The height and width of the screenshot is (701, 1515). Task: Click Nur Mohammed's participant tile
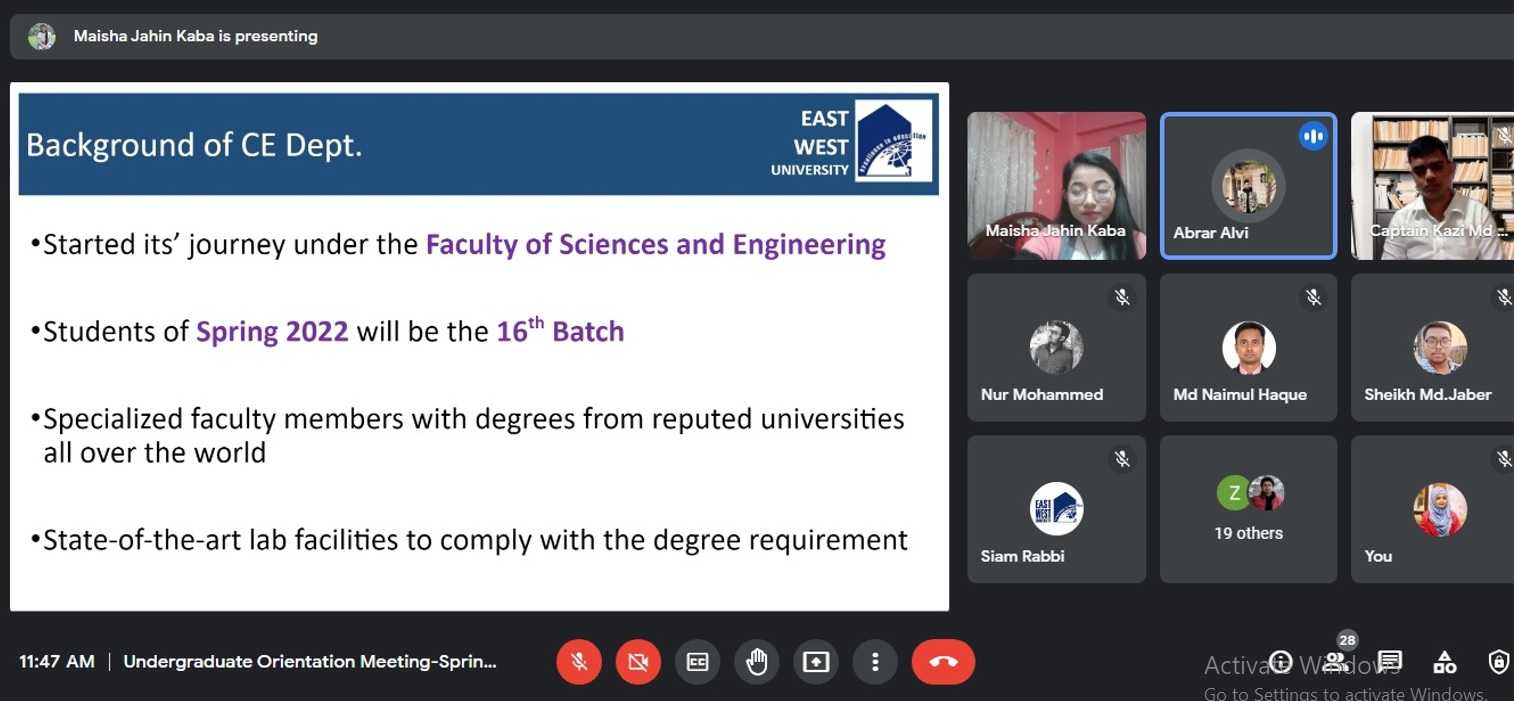(x=1056, y=348)
